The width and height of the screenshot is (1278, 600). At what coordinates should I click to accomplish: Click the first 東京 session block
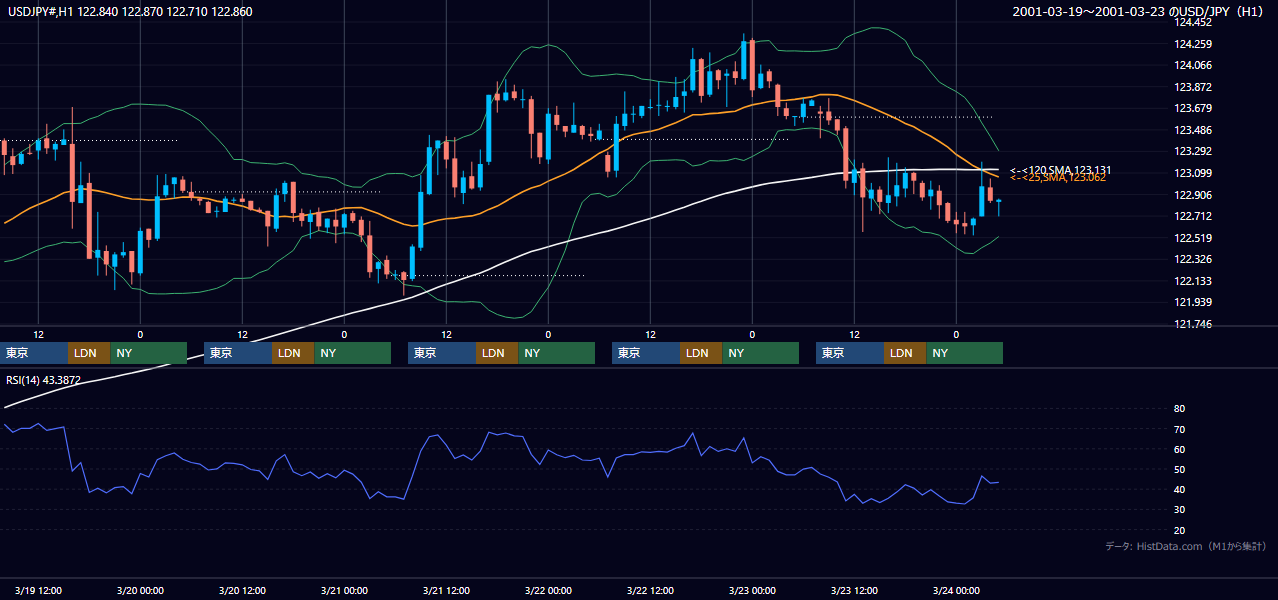[34, 353]
